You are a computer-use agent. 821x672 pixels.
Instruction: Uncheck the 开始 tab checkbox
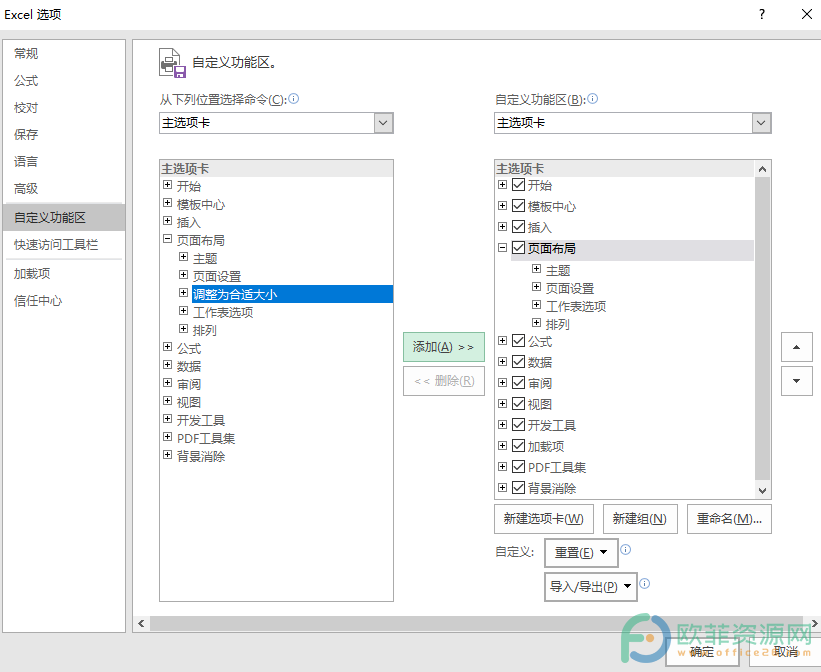tap(518, 184)
